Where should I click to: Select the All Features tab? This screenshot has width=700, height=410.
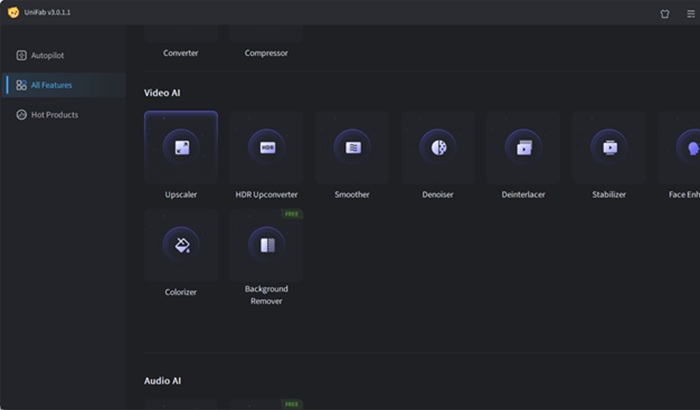pyautogui.click(x=64, y=85)
